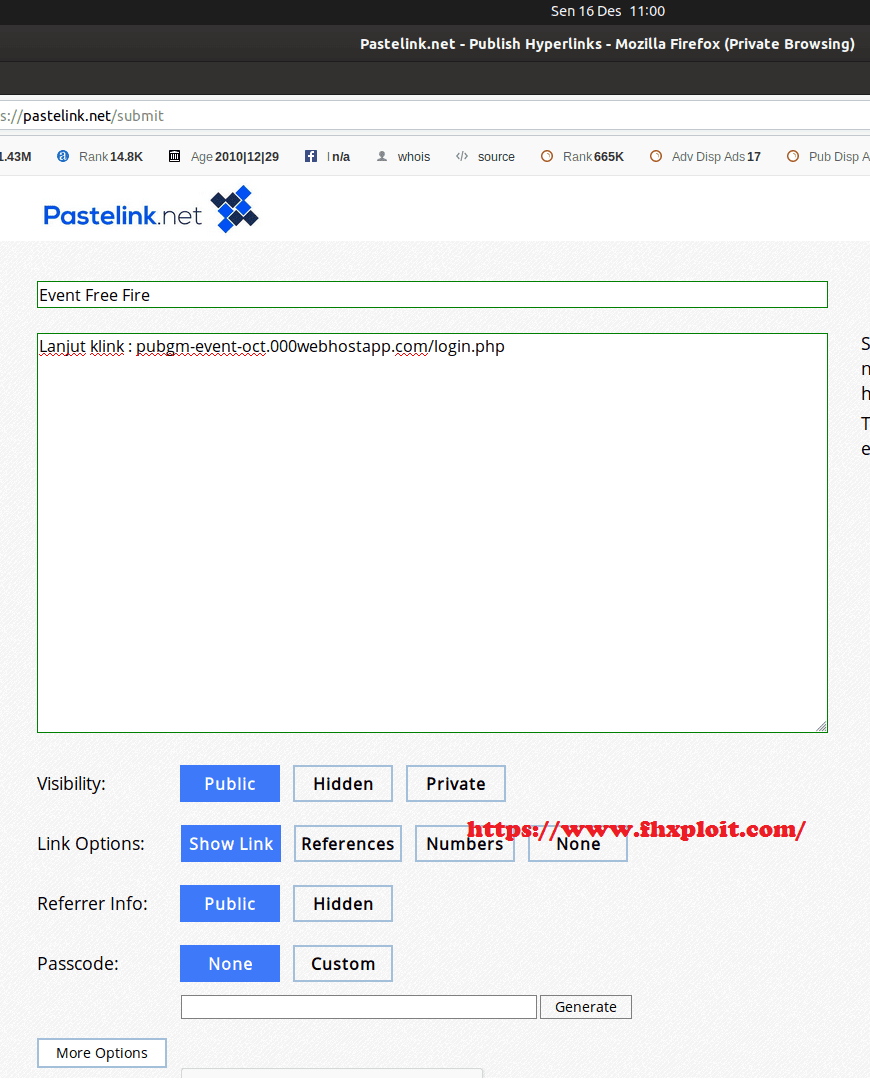Click the title field Event Free Fire
Screen dimensions: 870x1080
432,295
